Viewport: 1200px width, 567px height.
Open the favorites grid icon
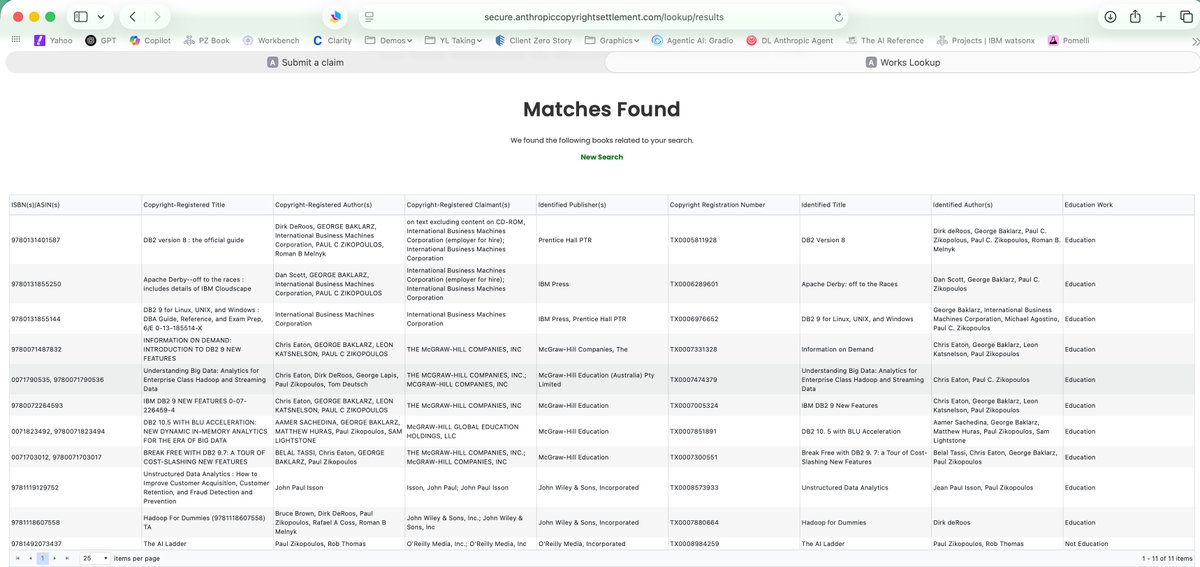point(15,40)
